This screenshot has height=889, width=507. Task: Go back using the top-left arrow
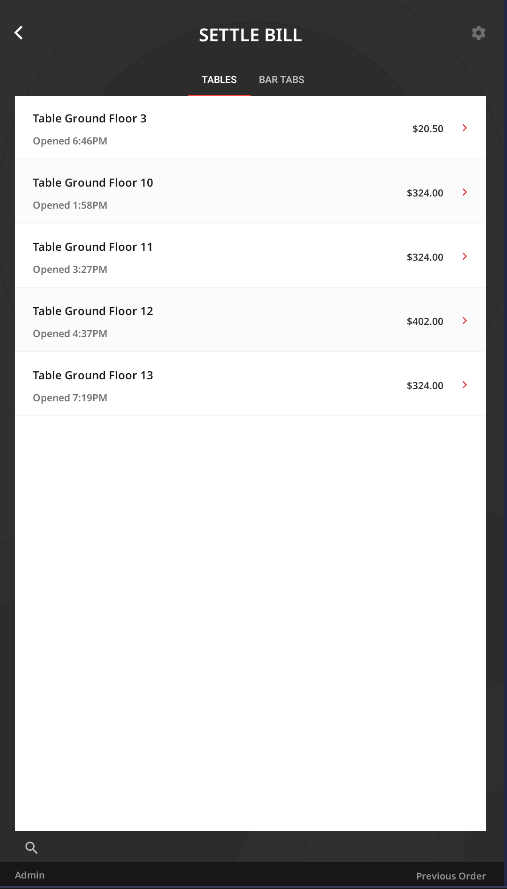(x=19, y=33)
